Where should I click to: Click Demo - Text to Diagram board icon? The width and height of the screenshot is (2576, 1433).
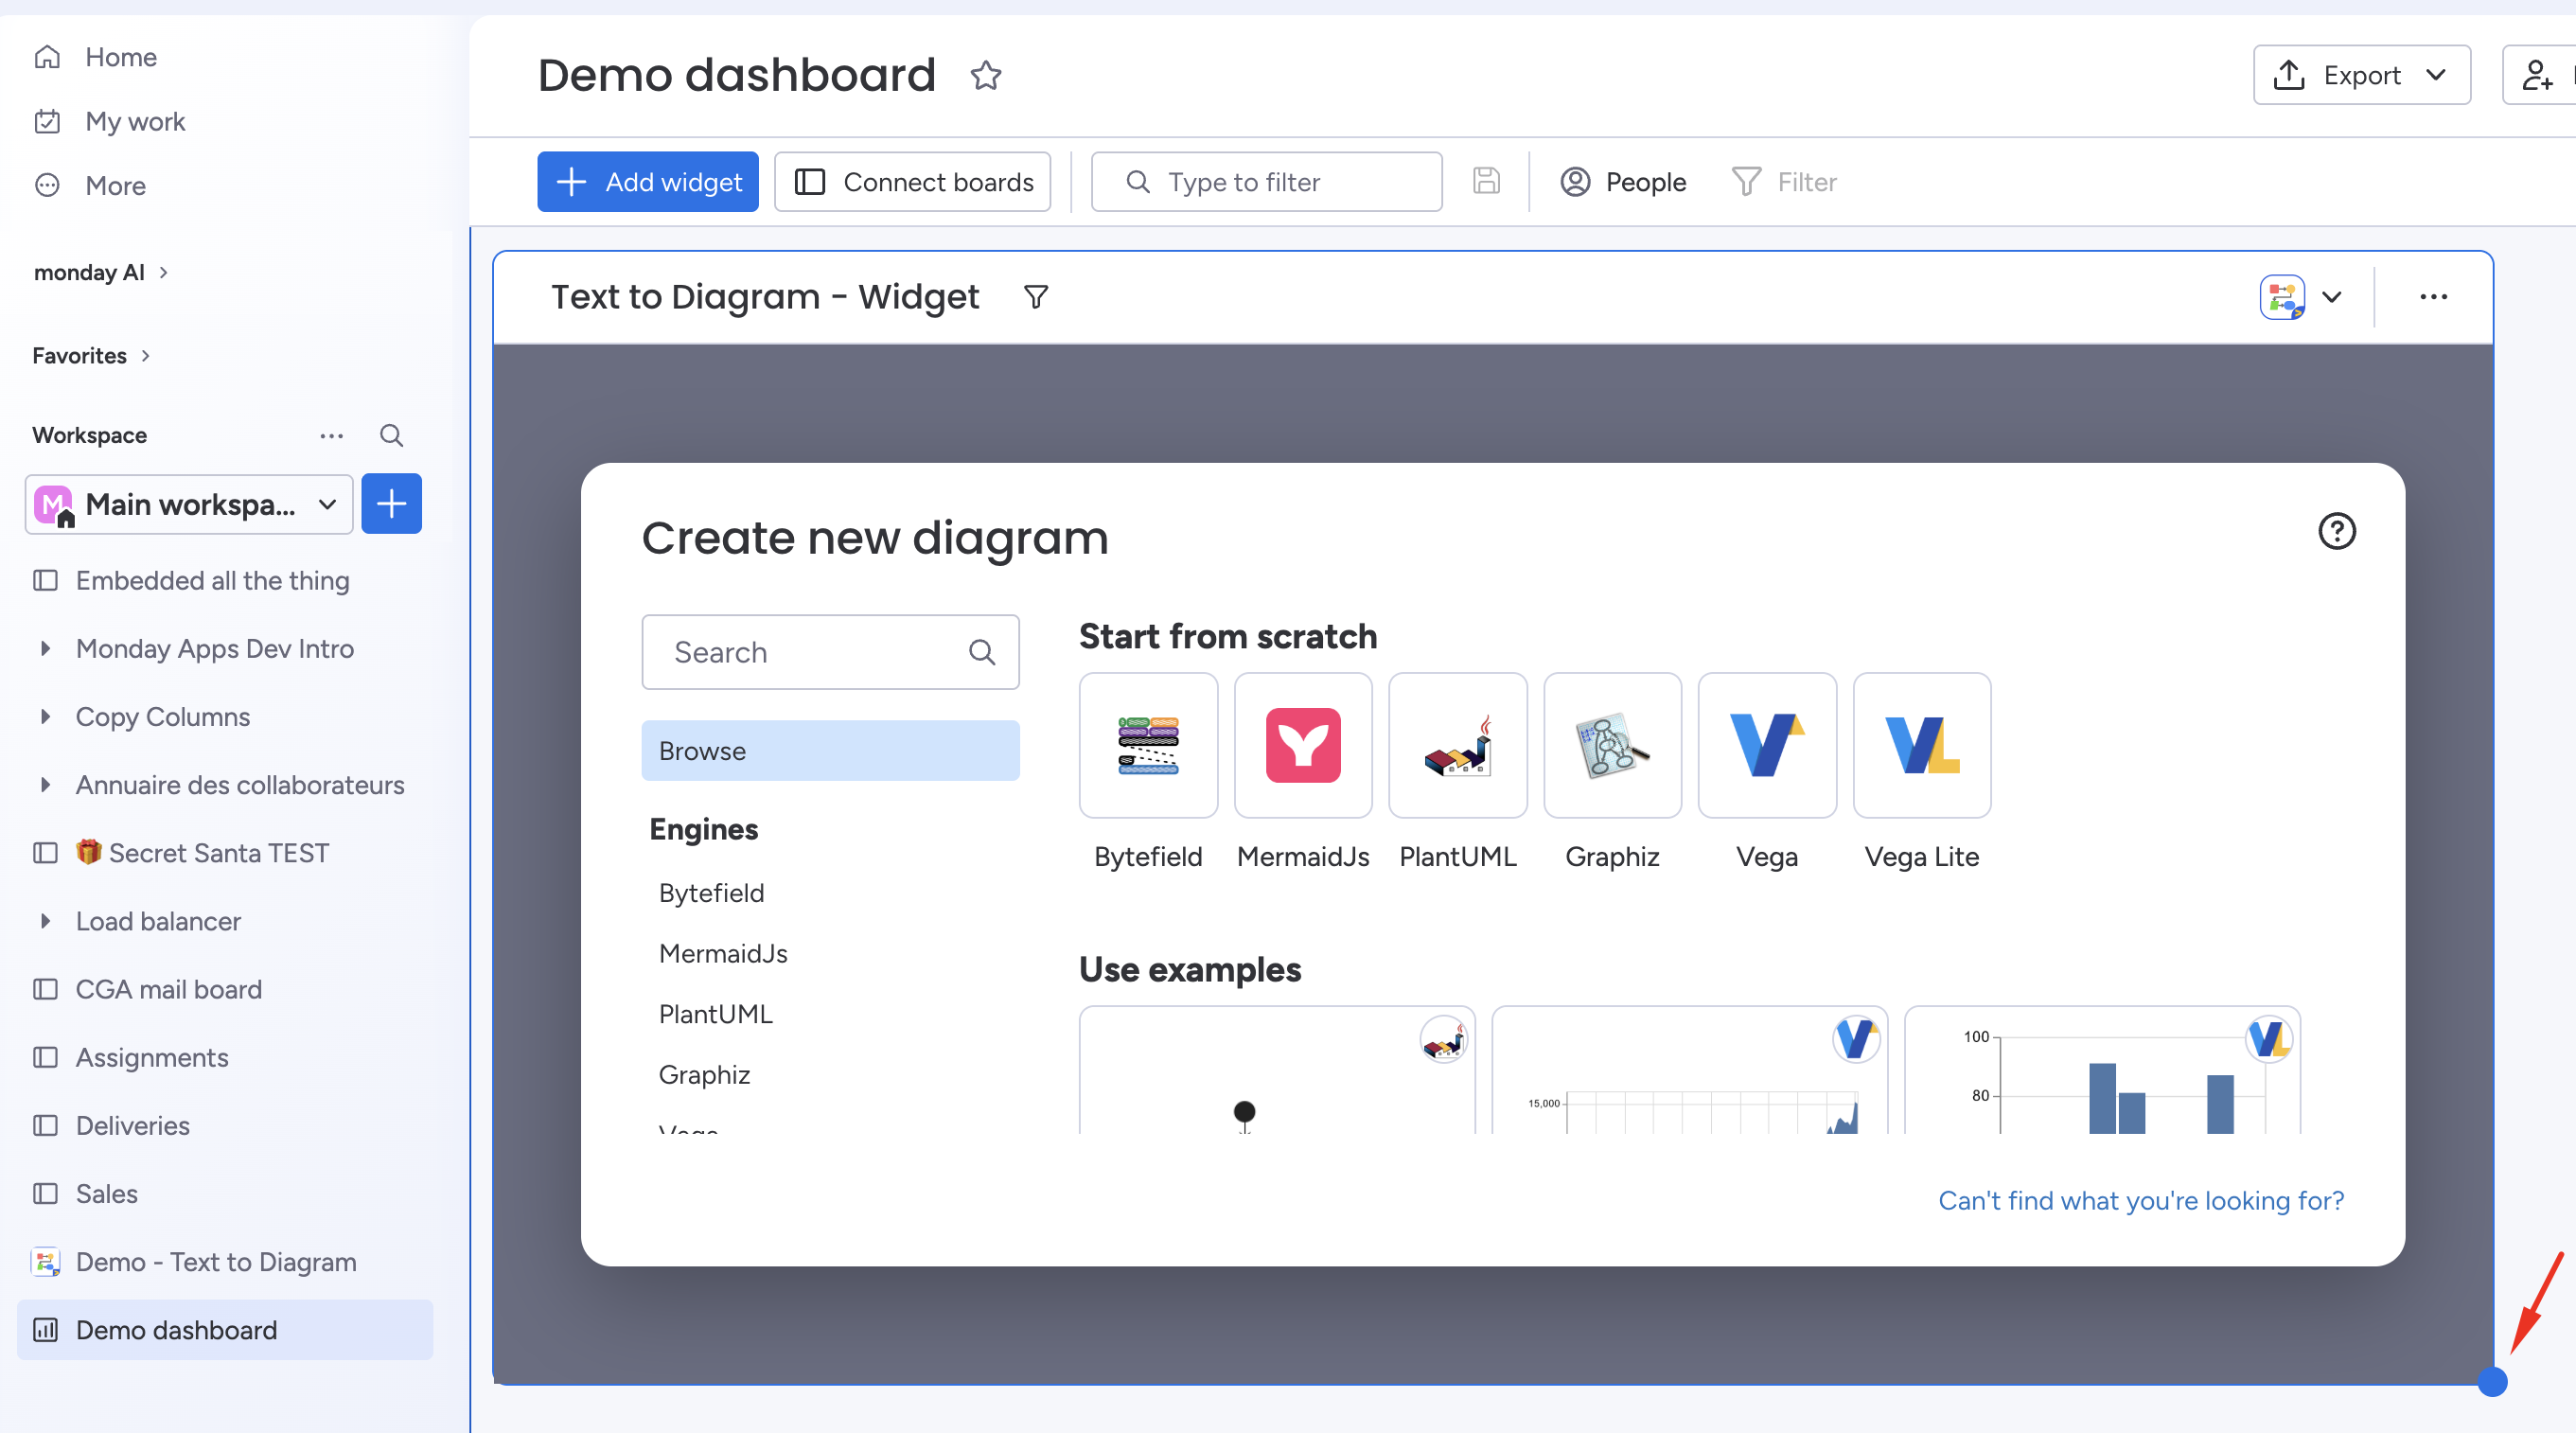(x=45, y=1262)
